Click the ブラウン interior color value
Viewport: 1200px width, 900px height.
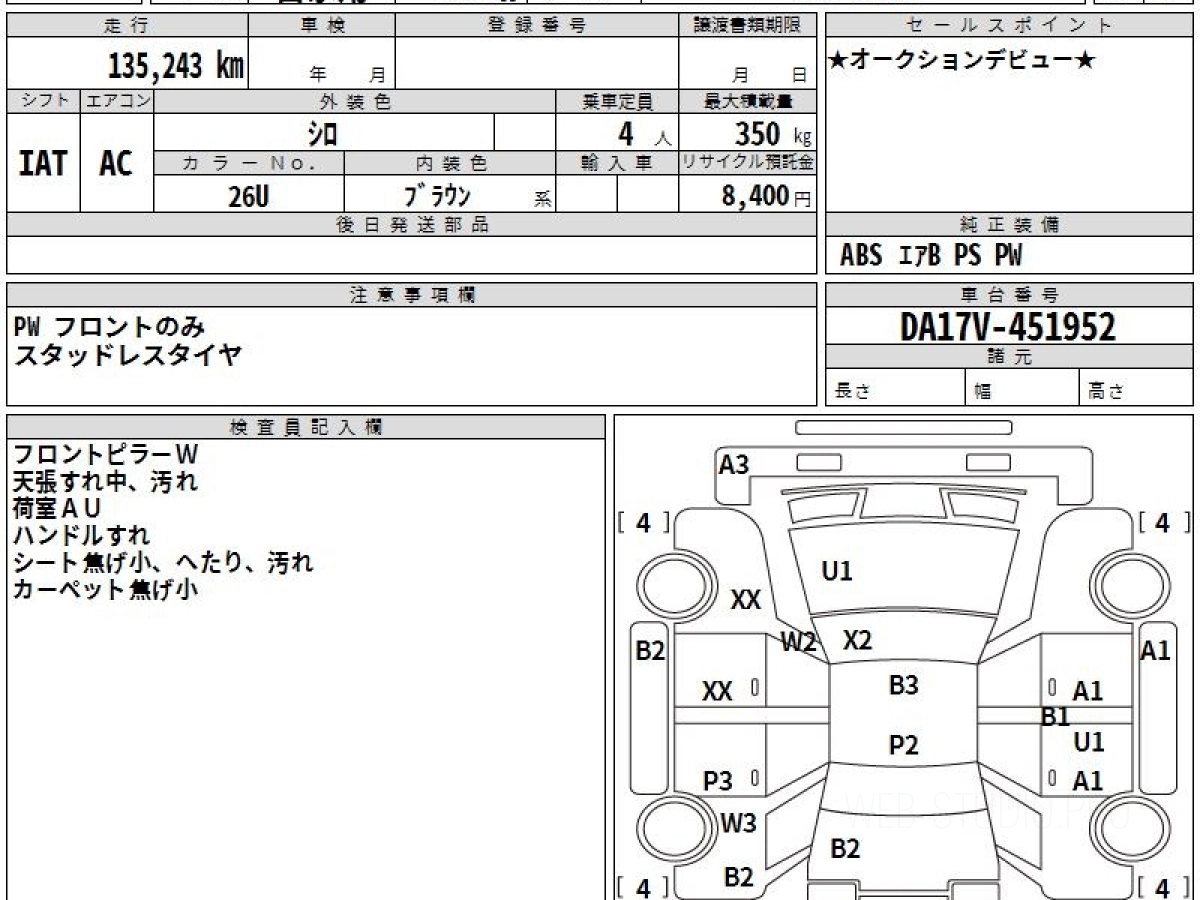click(x=436, y=195)
